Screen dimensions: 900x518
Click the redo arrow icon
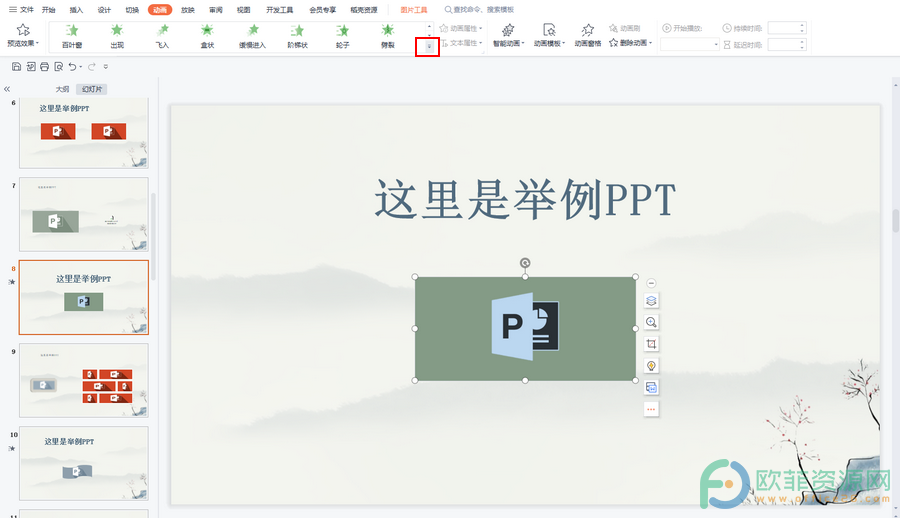[91, 67]
